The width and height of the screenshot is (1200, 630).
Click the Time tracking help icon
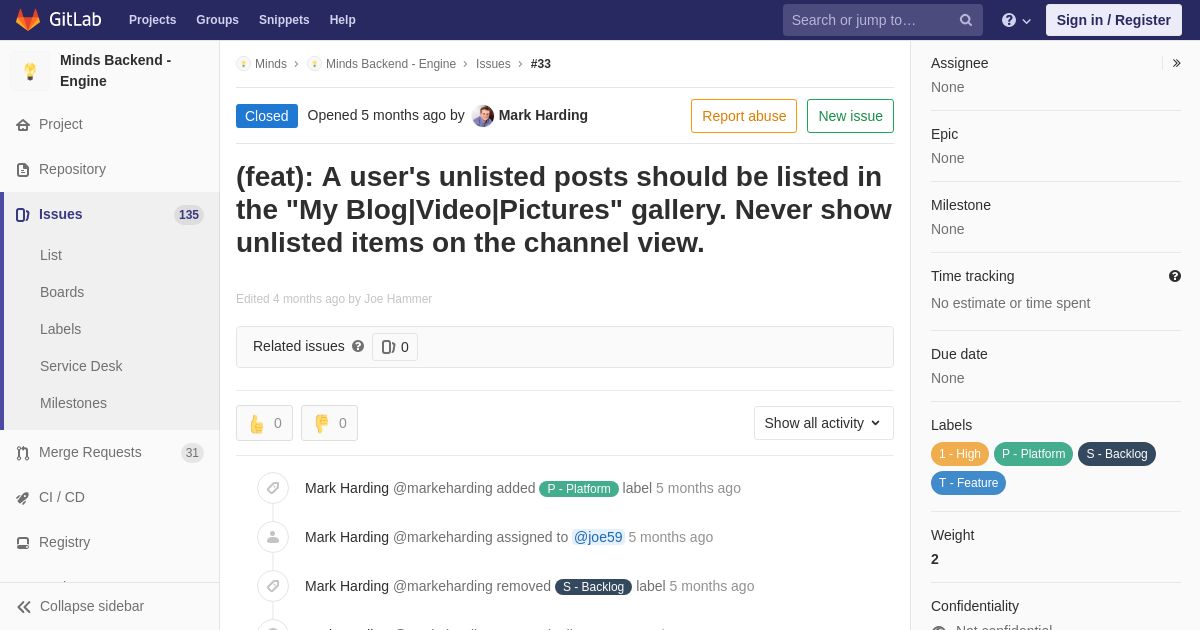[x=1174, y=276]
